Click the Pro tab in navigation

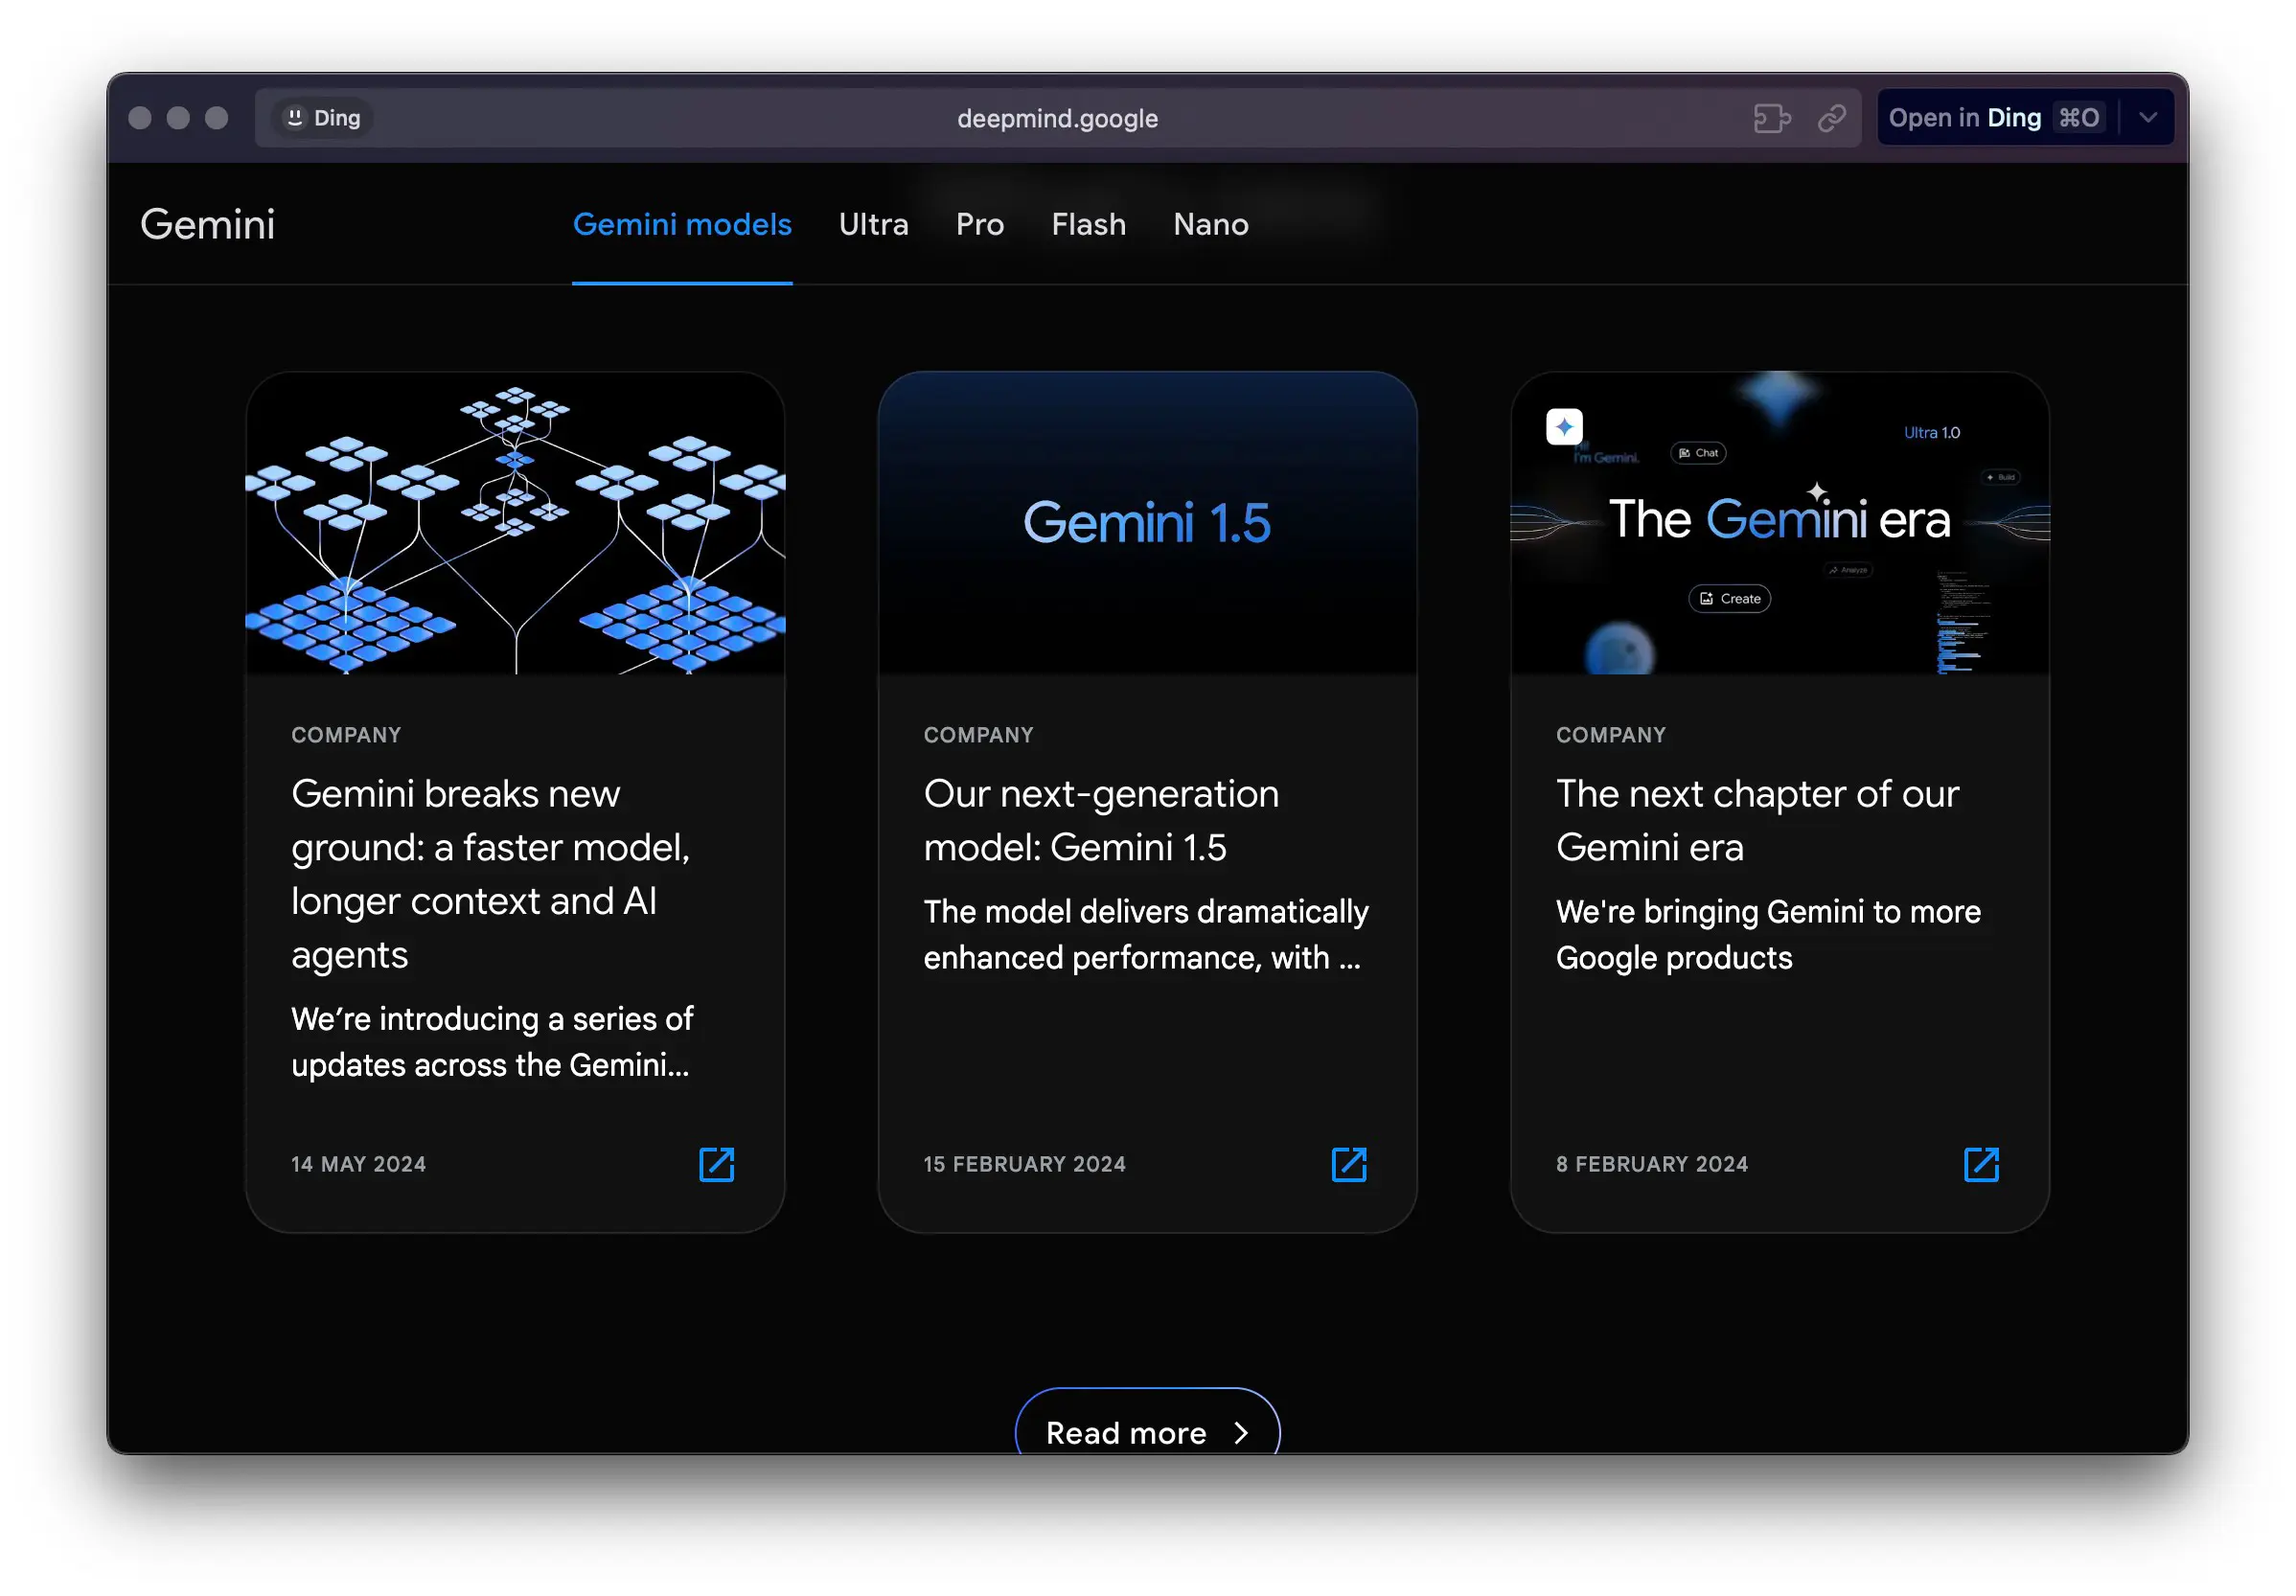click(x=978, y=223)
